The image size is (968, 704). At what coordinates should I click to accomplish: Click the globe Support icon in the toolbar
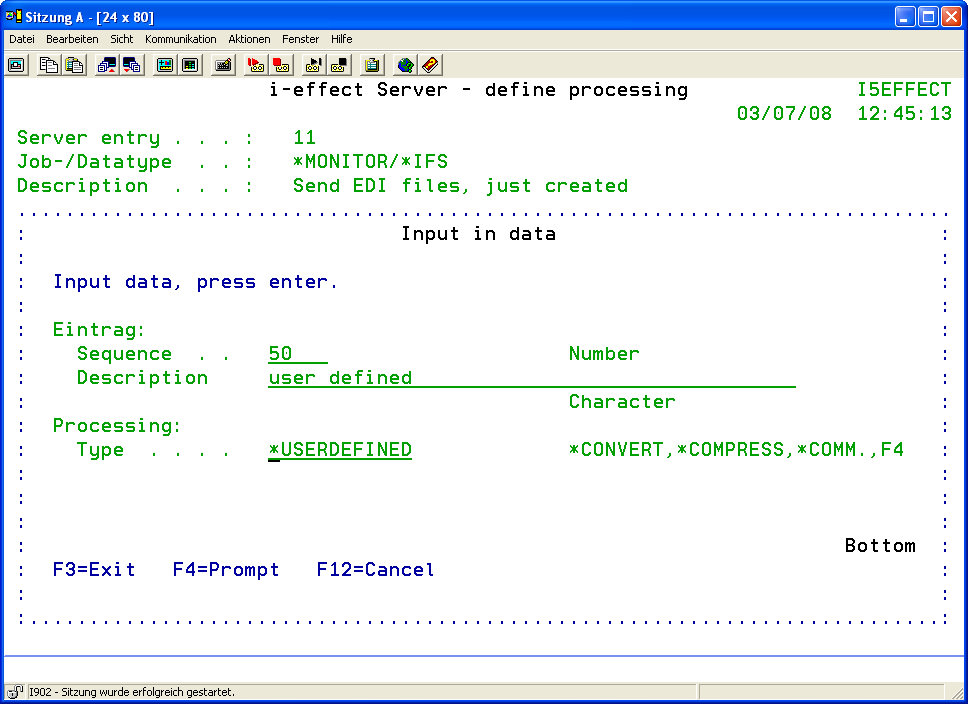tap(405, 65)
